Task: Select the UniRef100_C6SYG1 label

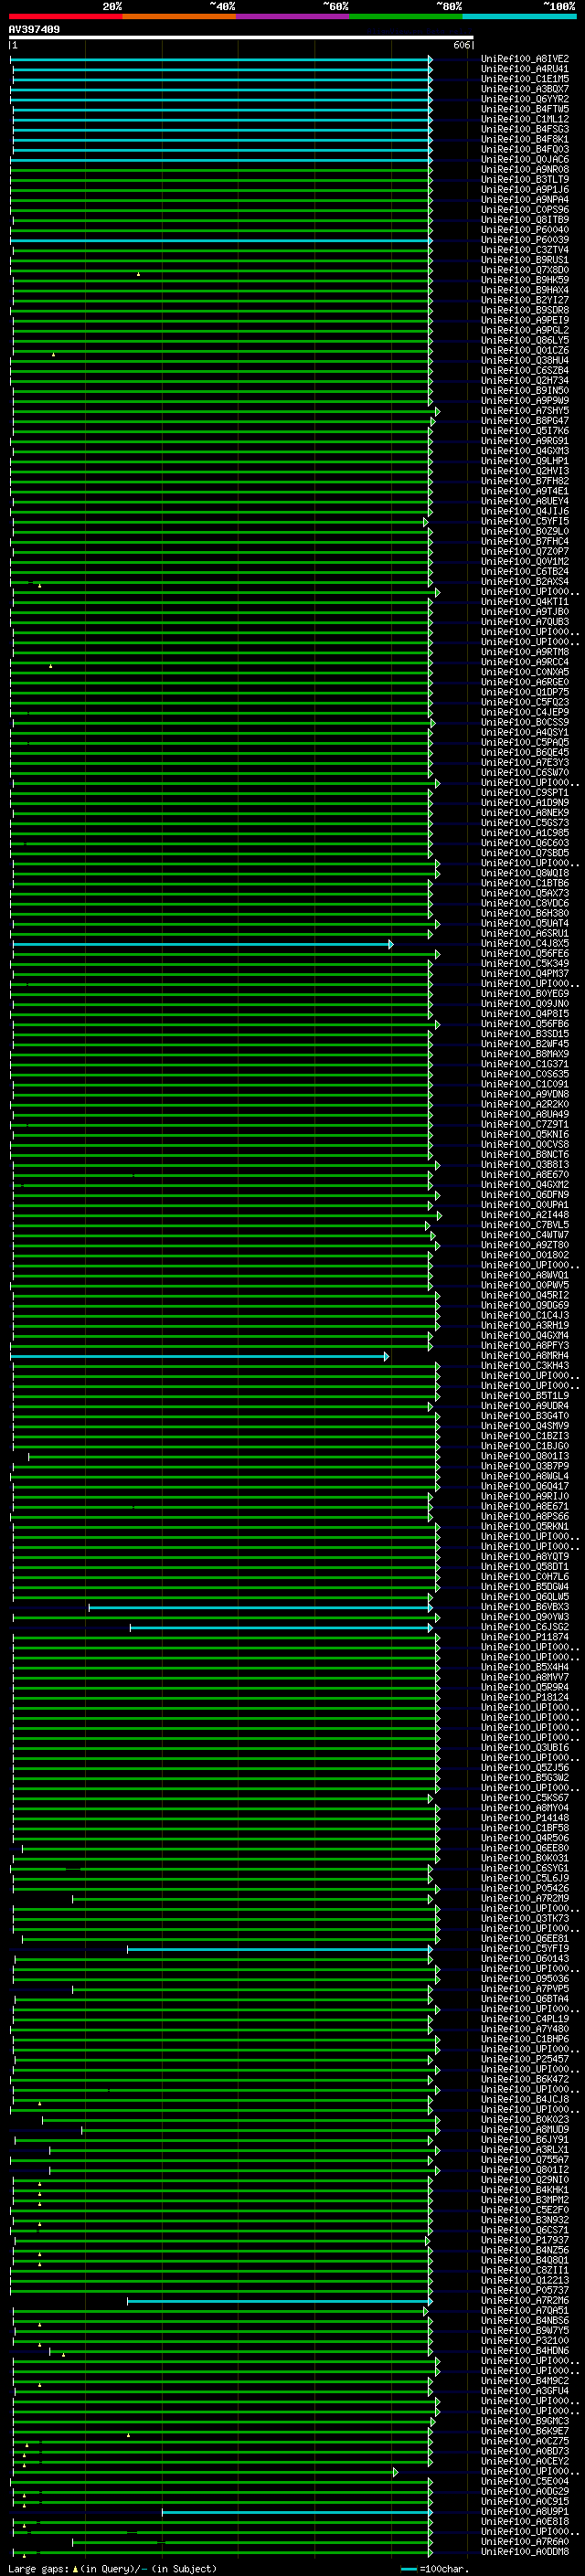Action: 524,1869
